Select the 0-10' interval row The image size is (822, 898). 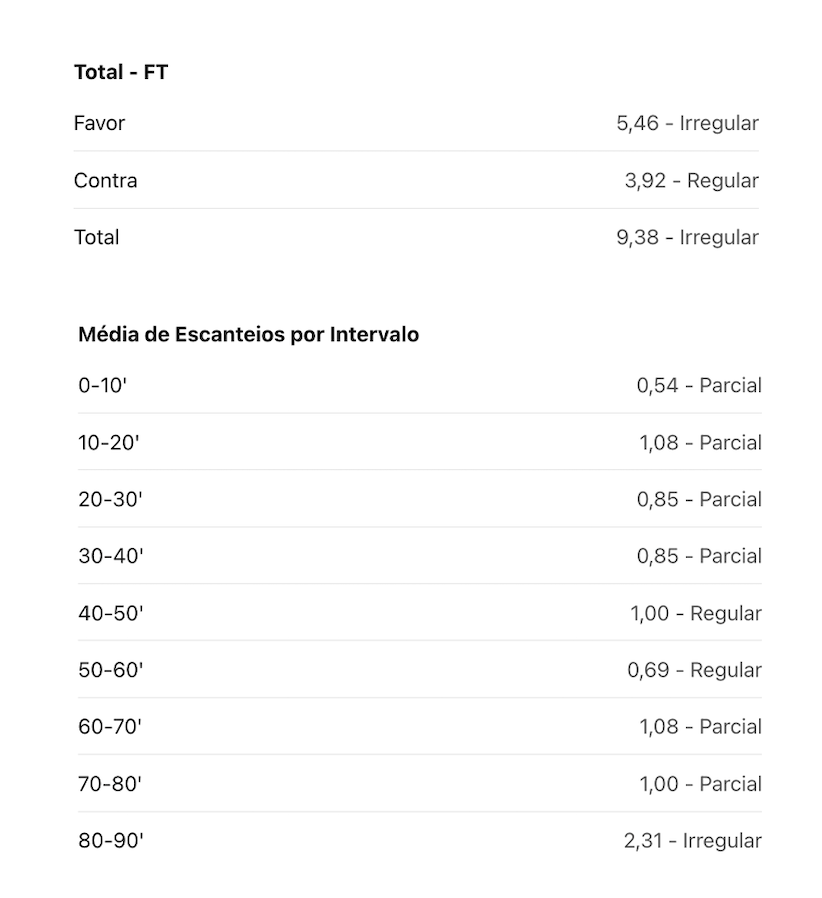point(420,385)
